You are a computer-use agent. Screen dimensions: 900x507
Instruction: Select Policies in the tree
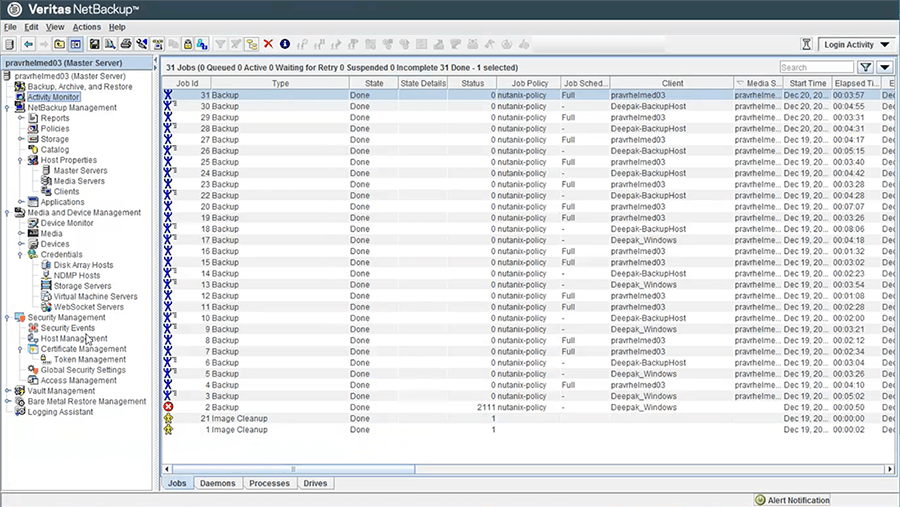point(55,129)
